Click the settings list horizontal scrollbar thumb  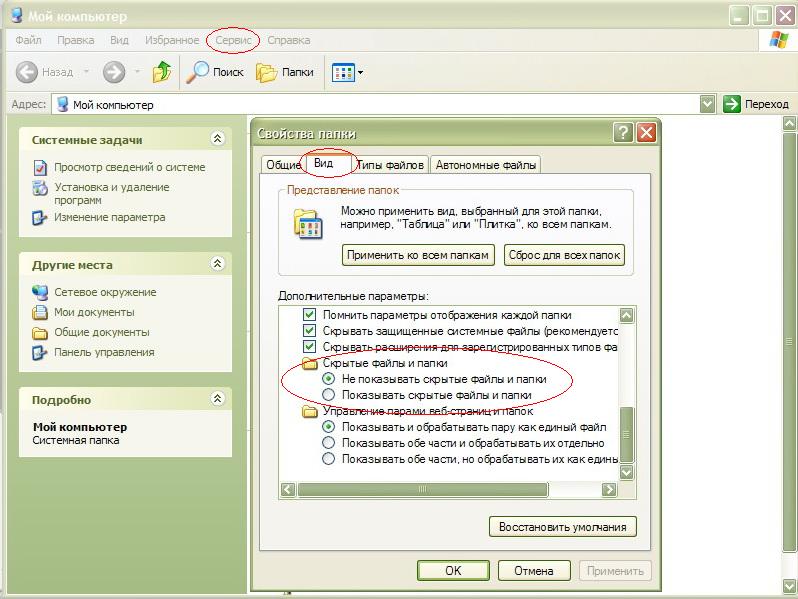pyautogui.click(x=422, y=489)
